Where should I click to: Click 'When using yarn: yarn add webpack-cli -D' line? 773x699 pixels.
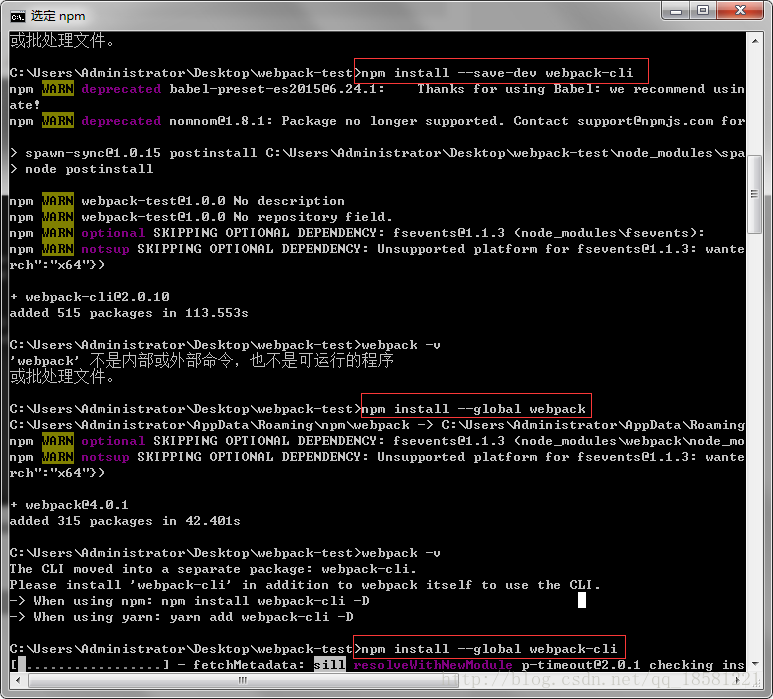pos(181,617)
